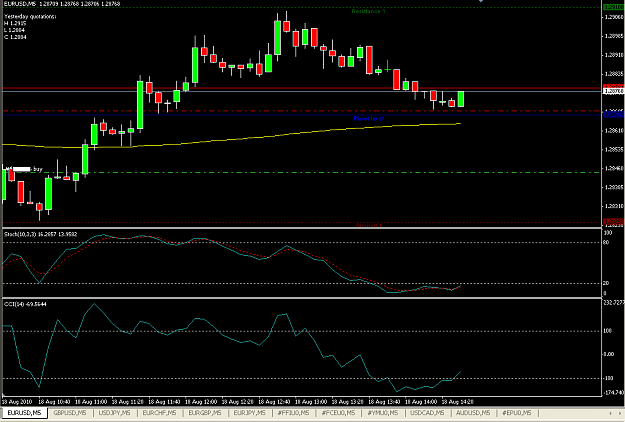Click the 18 Aug 10:40 time label

tap(55, 402)
